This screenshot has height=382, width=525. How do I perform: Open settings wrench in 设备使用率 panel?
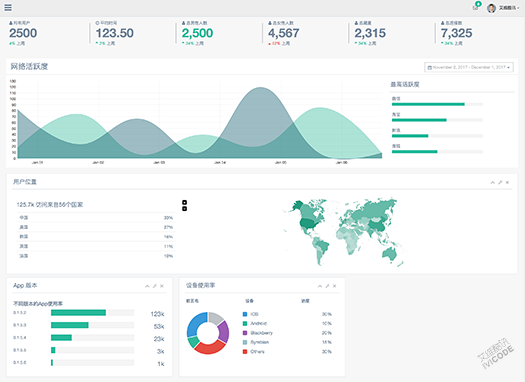[x=327, y=286]
